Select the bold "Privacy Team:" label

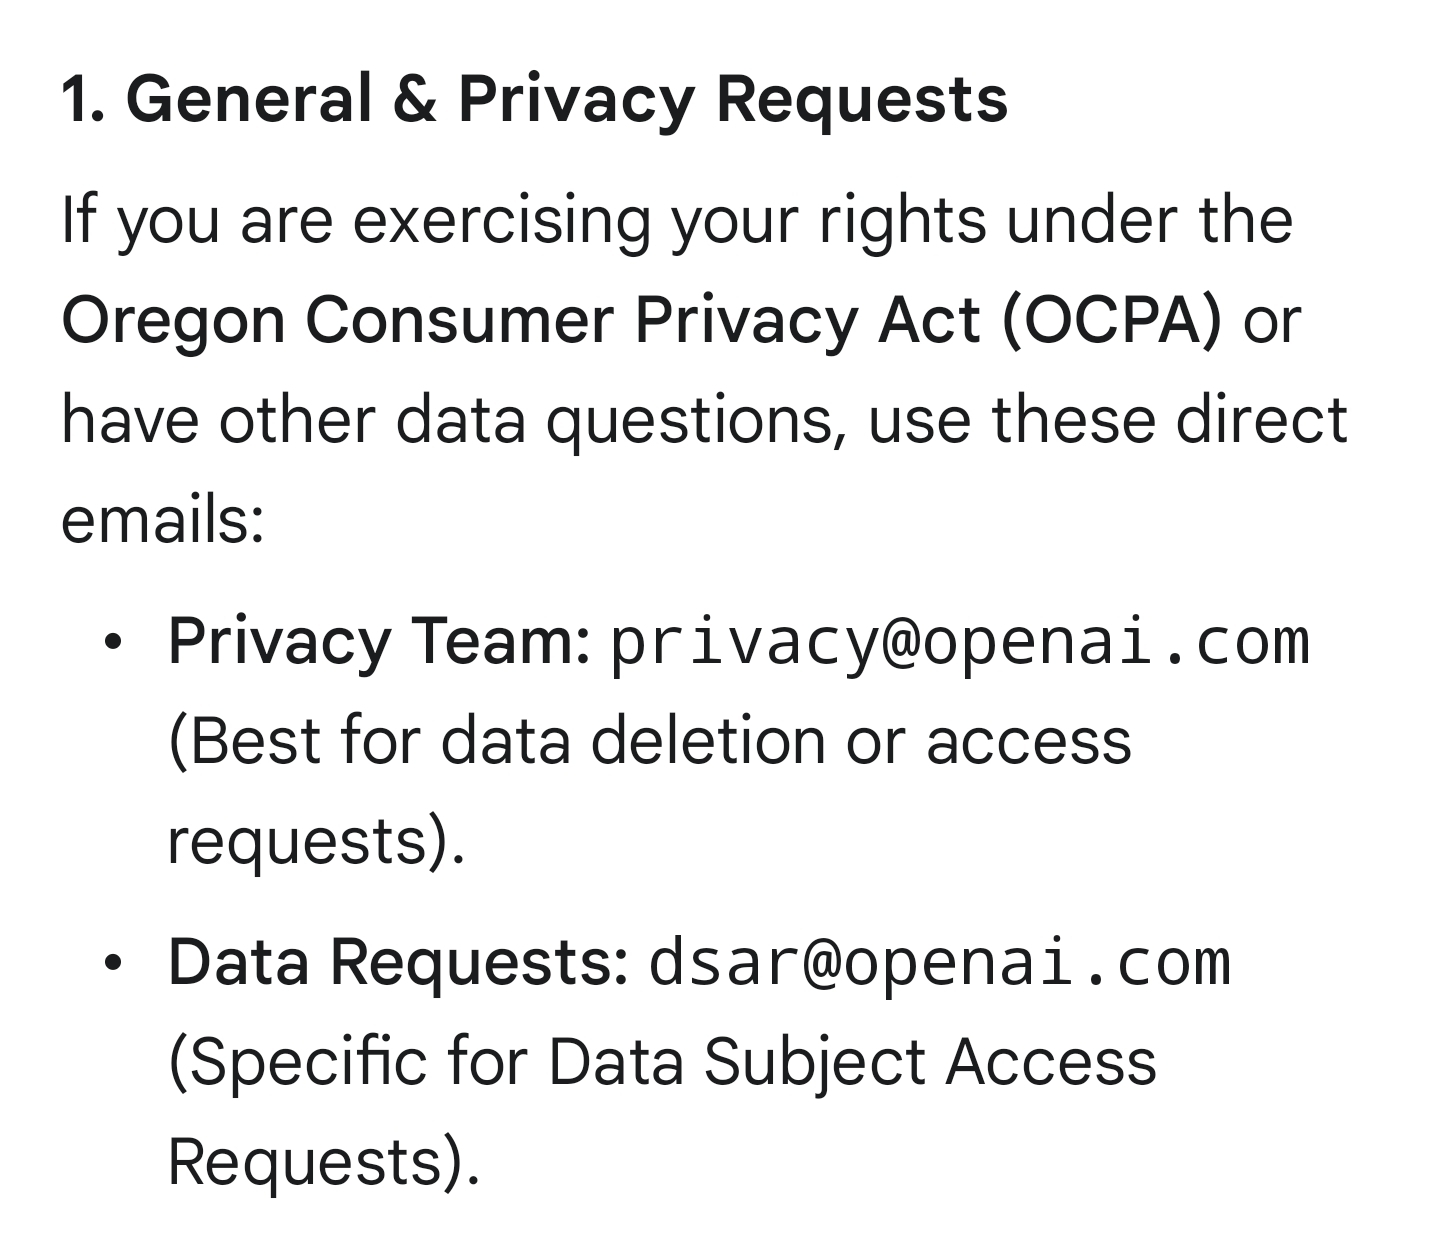click(379, 641)
